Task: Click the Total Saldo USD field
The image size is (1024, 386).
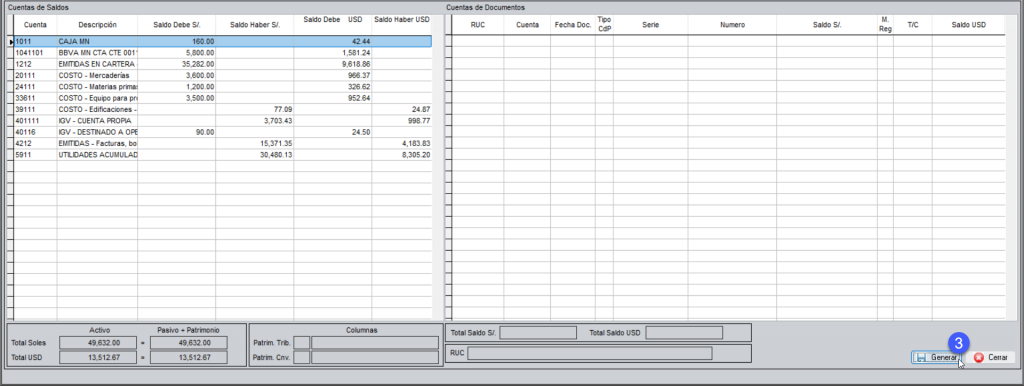Action: (684, 332)
